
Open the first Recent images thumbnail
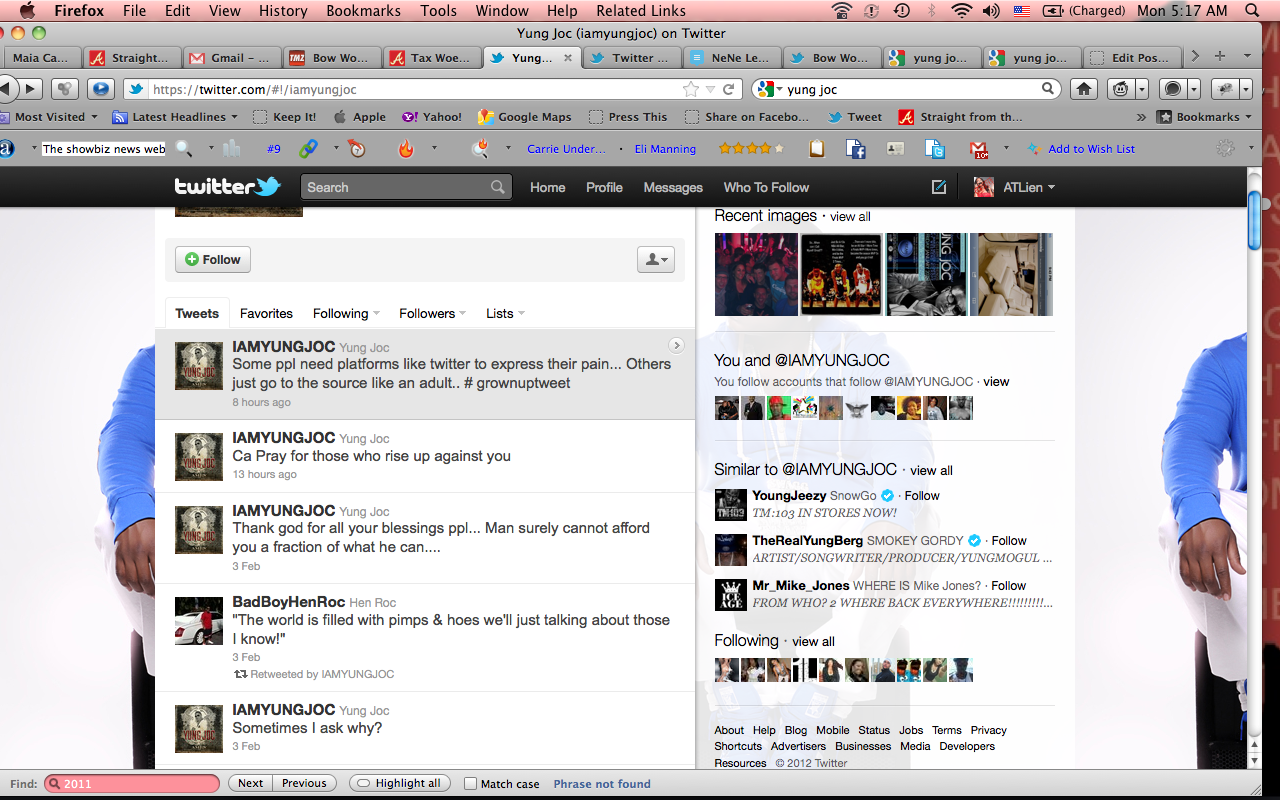tap(756, 274)
